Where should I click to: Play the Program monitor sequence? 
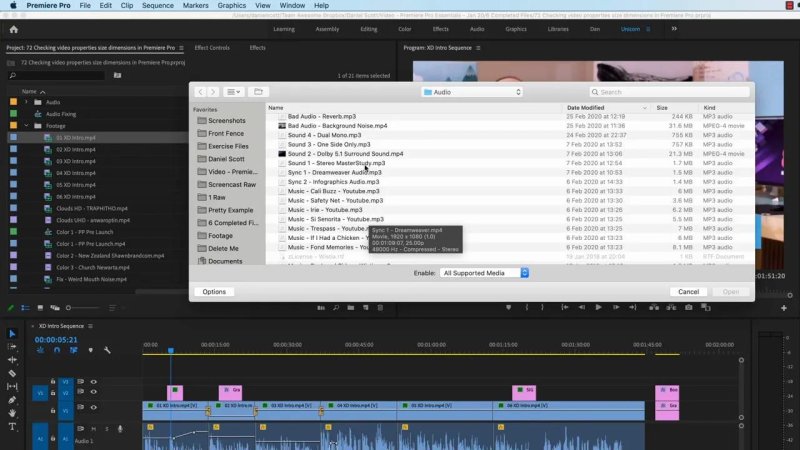[x=598, y=307]
